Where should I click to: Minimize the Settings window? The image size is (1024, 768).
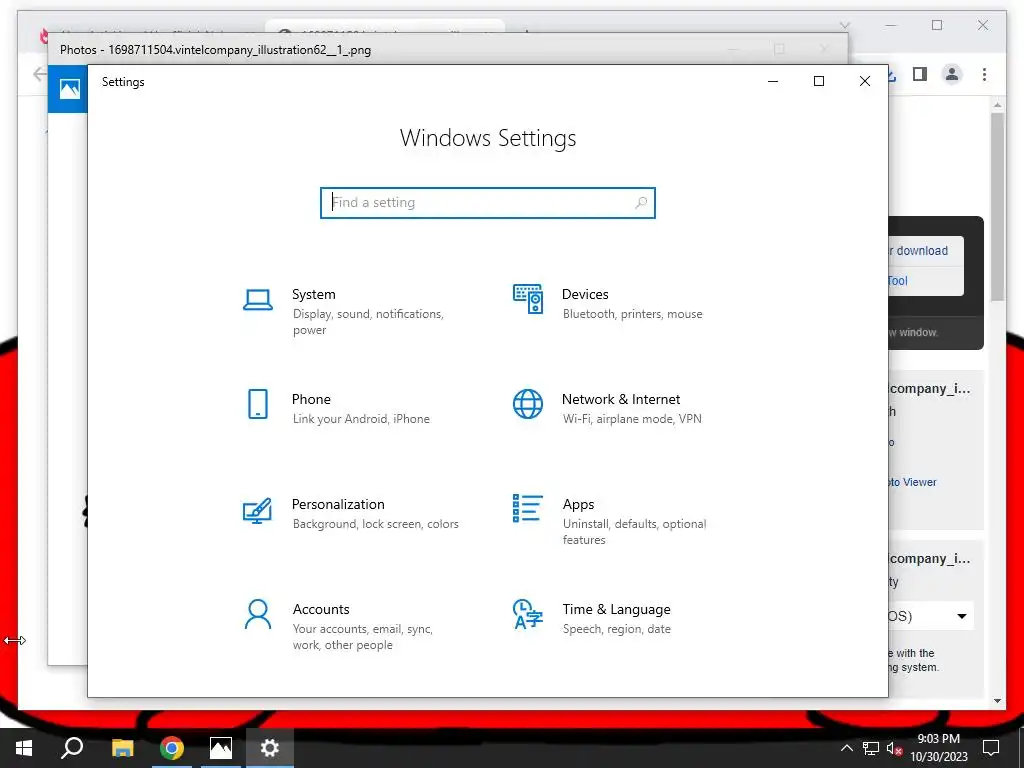[x=773, y=81]
